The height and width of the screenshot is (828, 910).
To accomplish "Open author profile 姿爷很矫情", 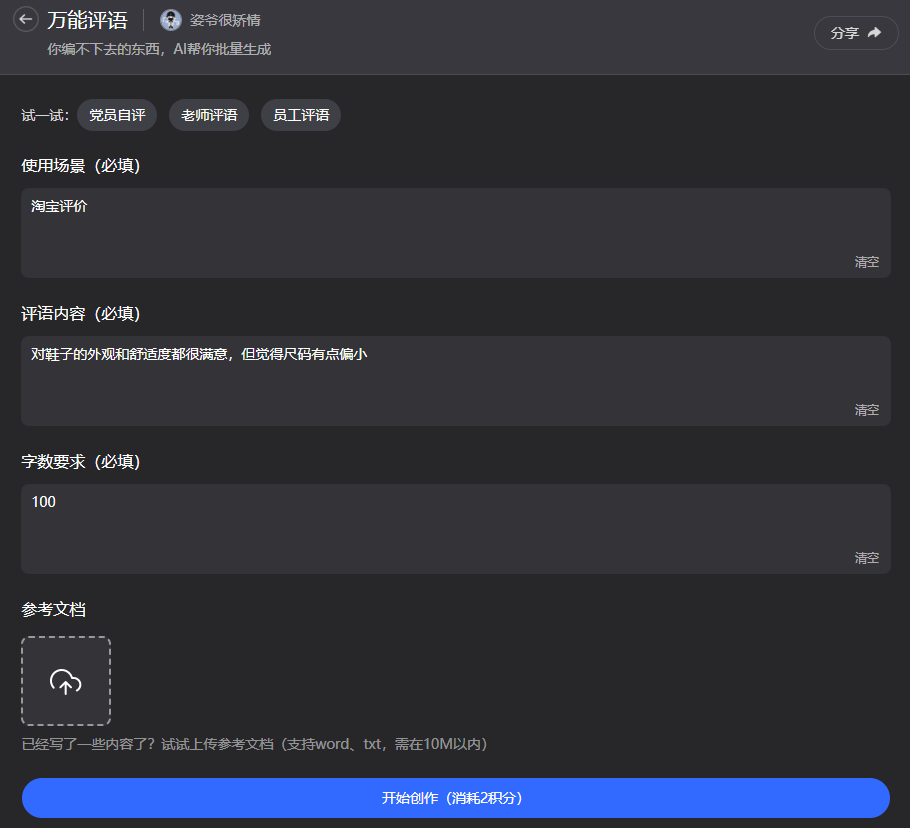I will pos(225,20).
